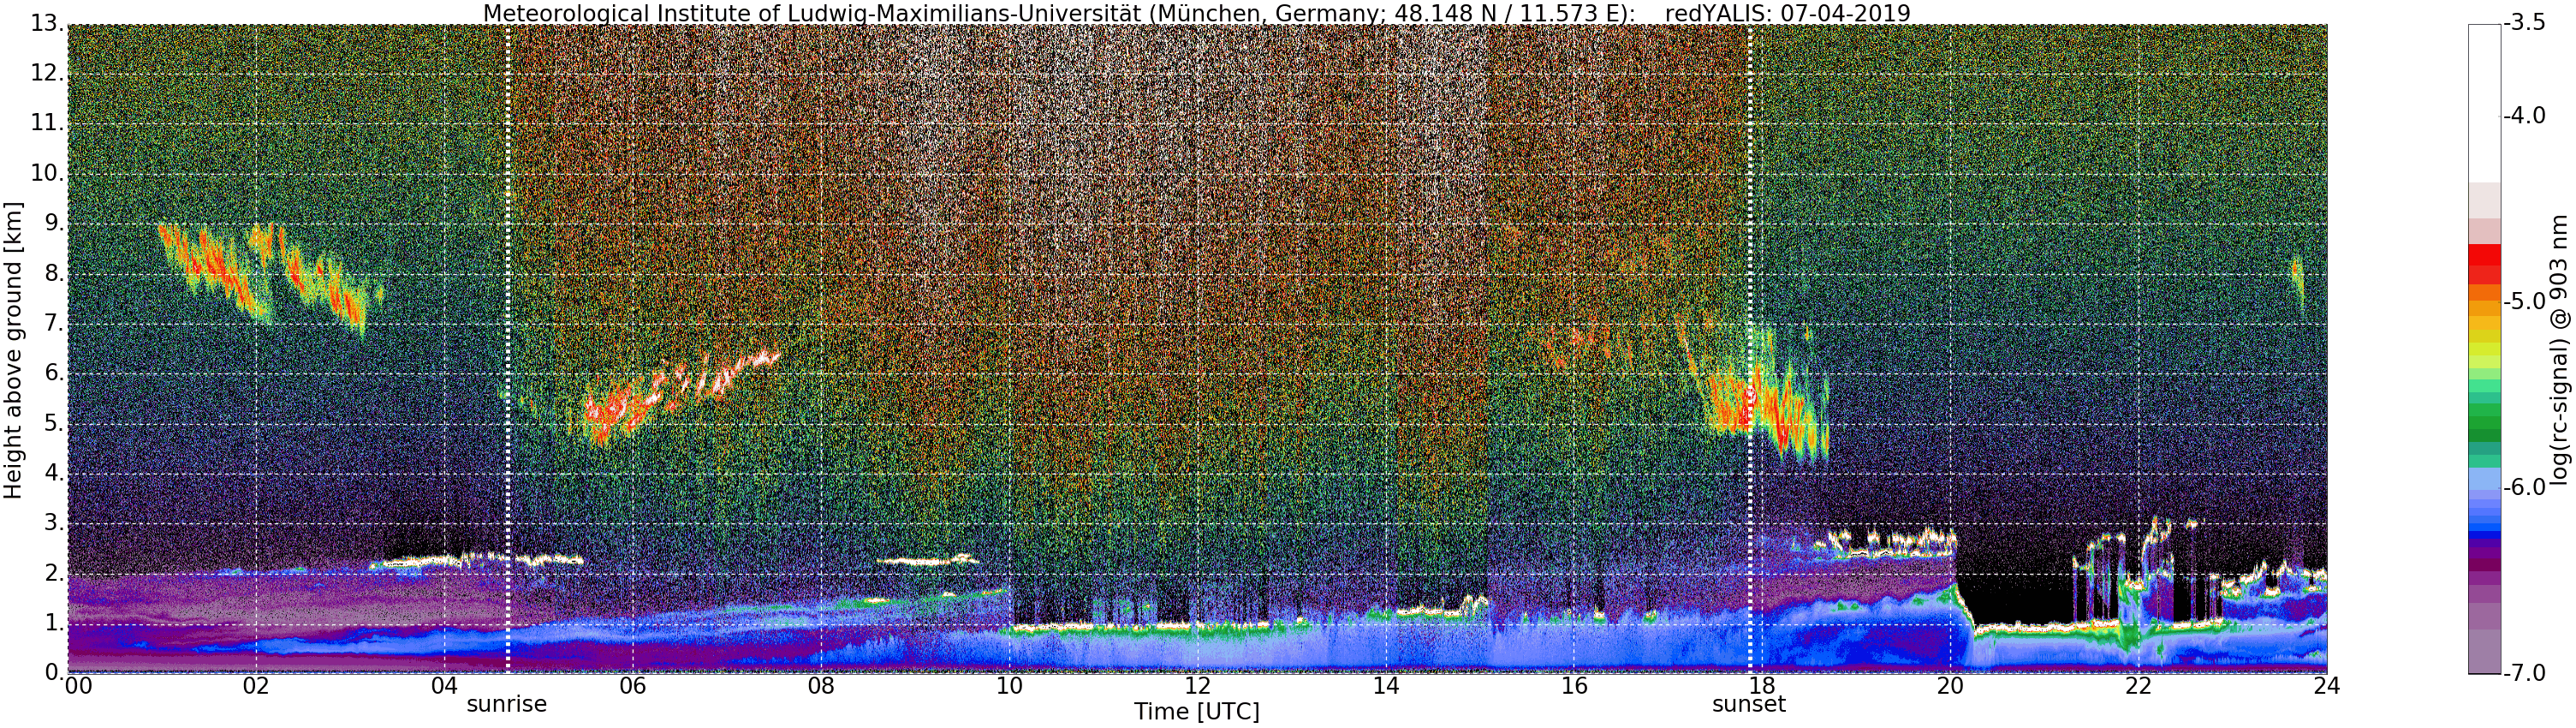Click the x-axis tick label '24'
The width and height of the screenshot is (2576, 728).
pos(2326,685)
